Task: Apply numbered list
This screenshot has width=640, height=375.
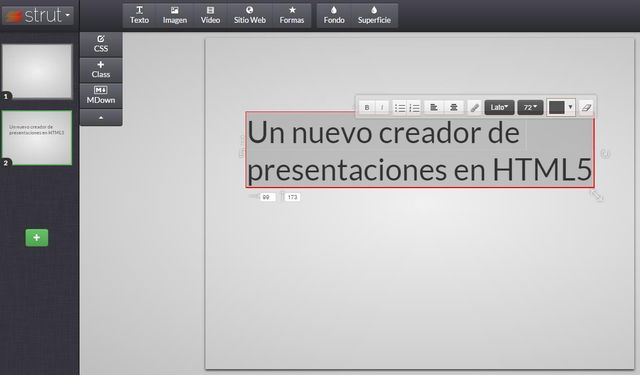Action: click(414, 107)
